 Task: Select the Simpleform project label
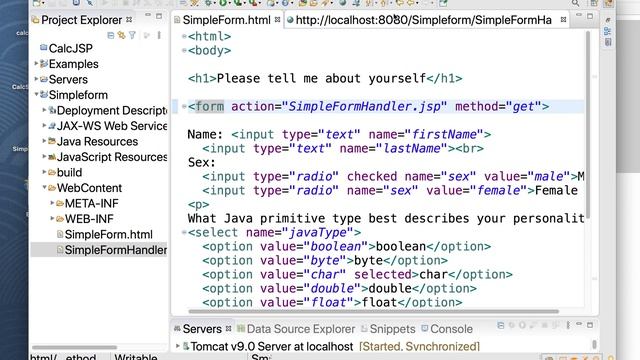(78, 95)
